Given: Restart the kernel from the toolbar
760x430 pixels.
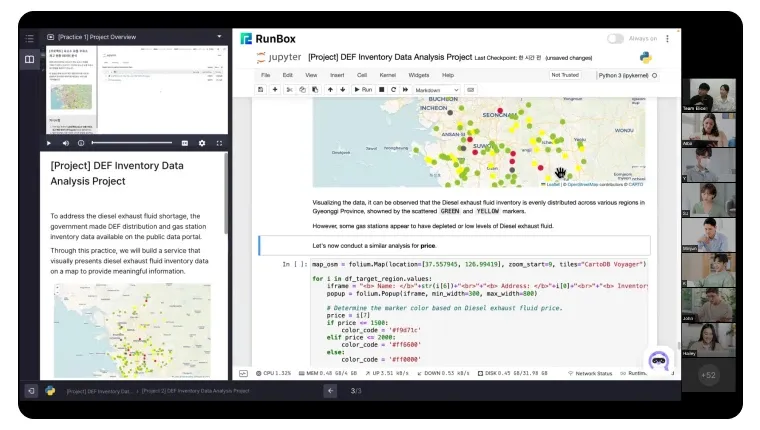Looking at the screenshot, I should [x=393, y=90].
